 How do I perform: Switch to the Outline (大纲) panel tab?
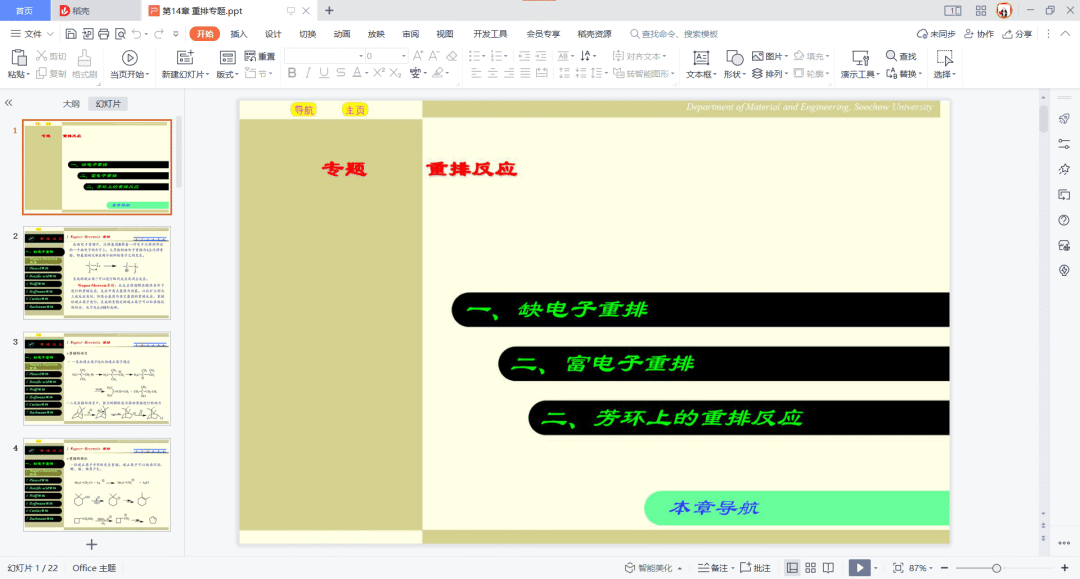click(71, 104)
